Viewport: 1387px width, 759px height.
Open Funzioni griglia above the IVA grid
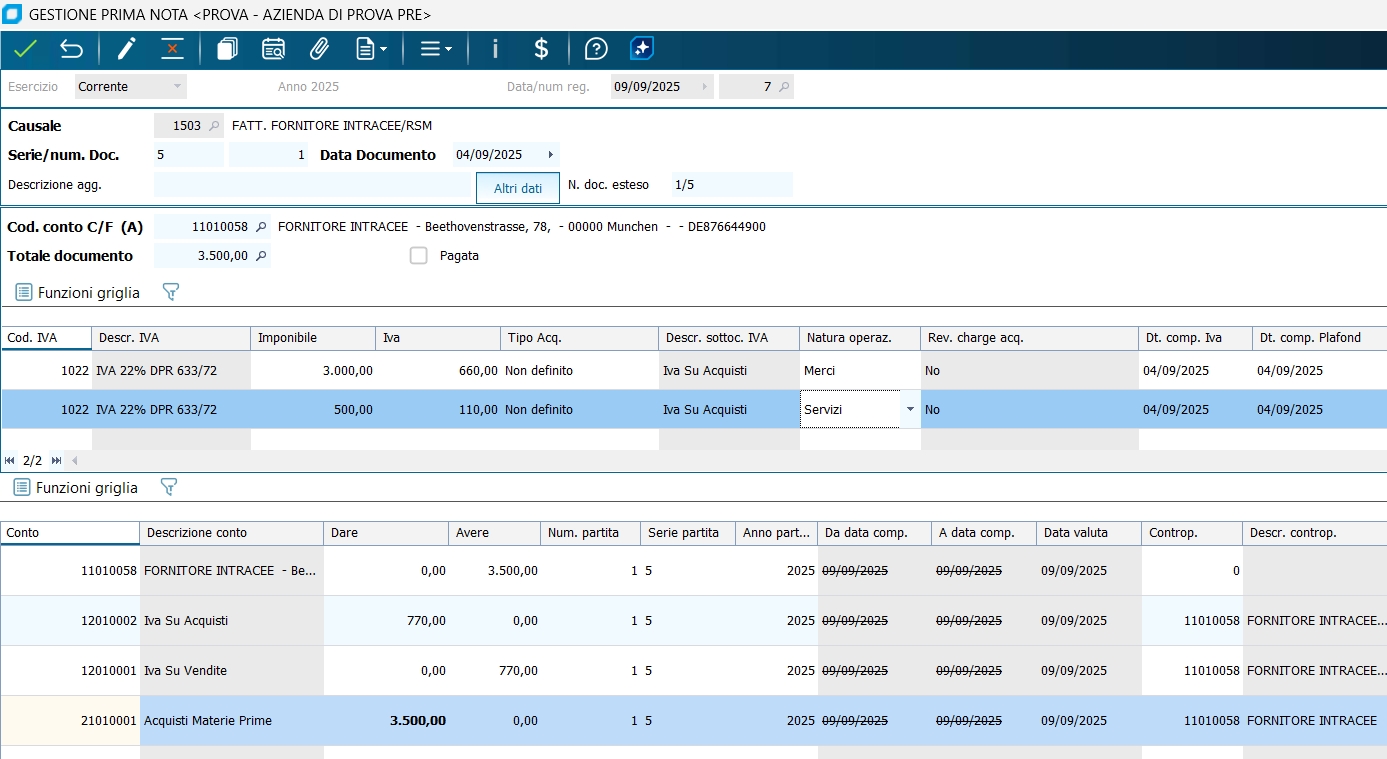[78, 293]
